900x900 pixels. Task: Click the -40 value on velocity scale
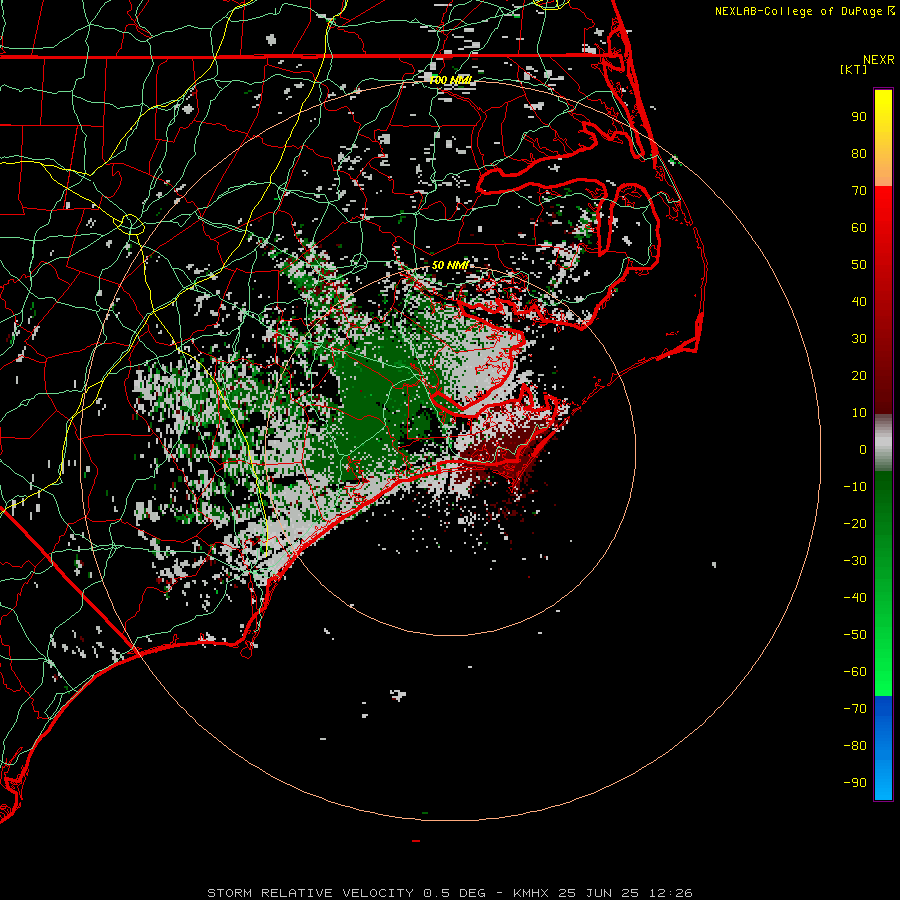(x=855, y=598)
